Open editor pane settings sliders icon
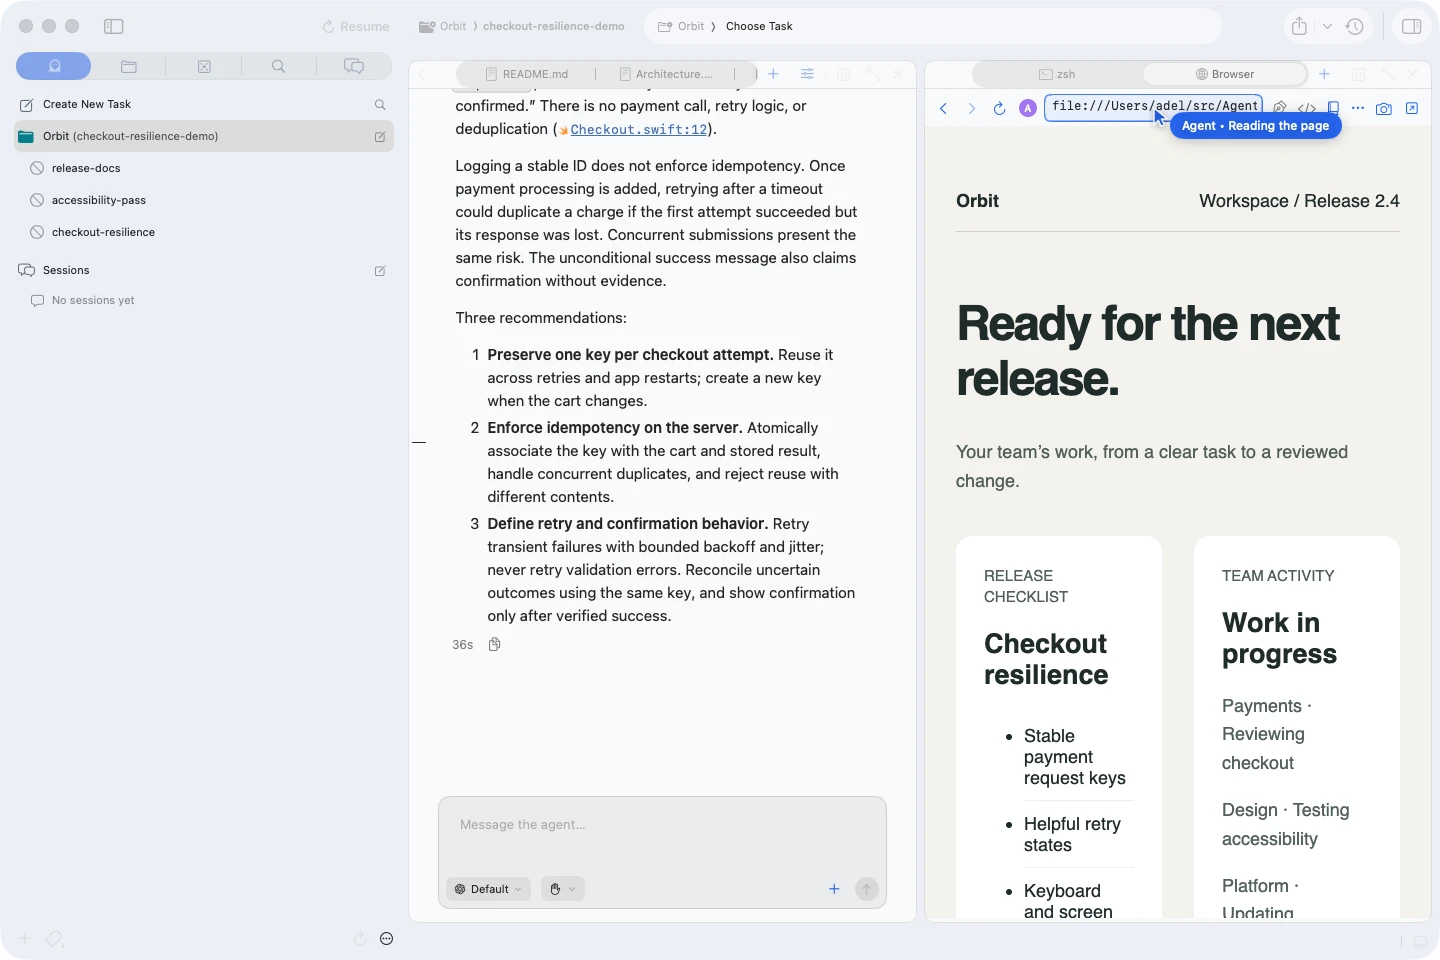The width and height of the screenshot is (1440, 960). (x=807, y=74)
